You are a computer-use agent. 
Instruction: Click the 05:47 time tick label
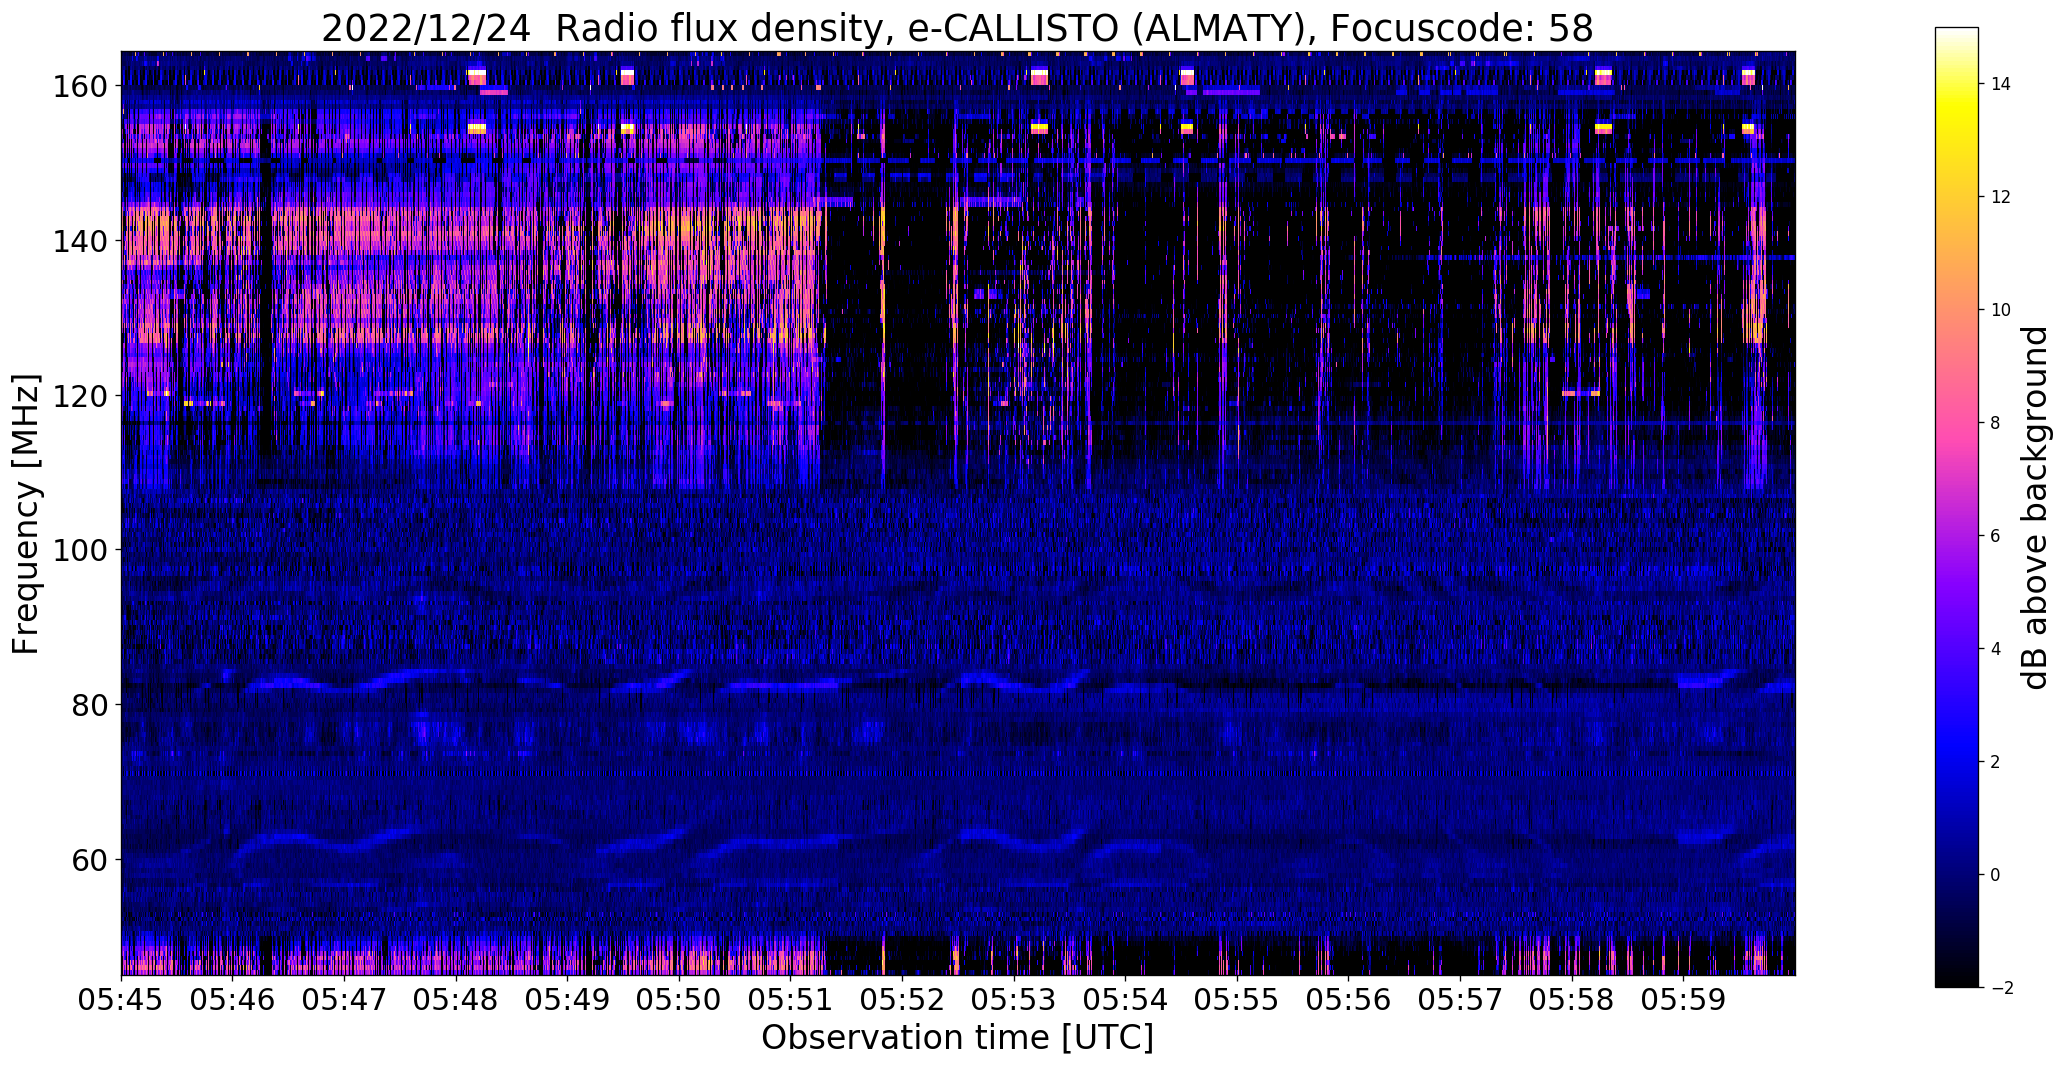[345, 1000]
